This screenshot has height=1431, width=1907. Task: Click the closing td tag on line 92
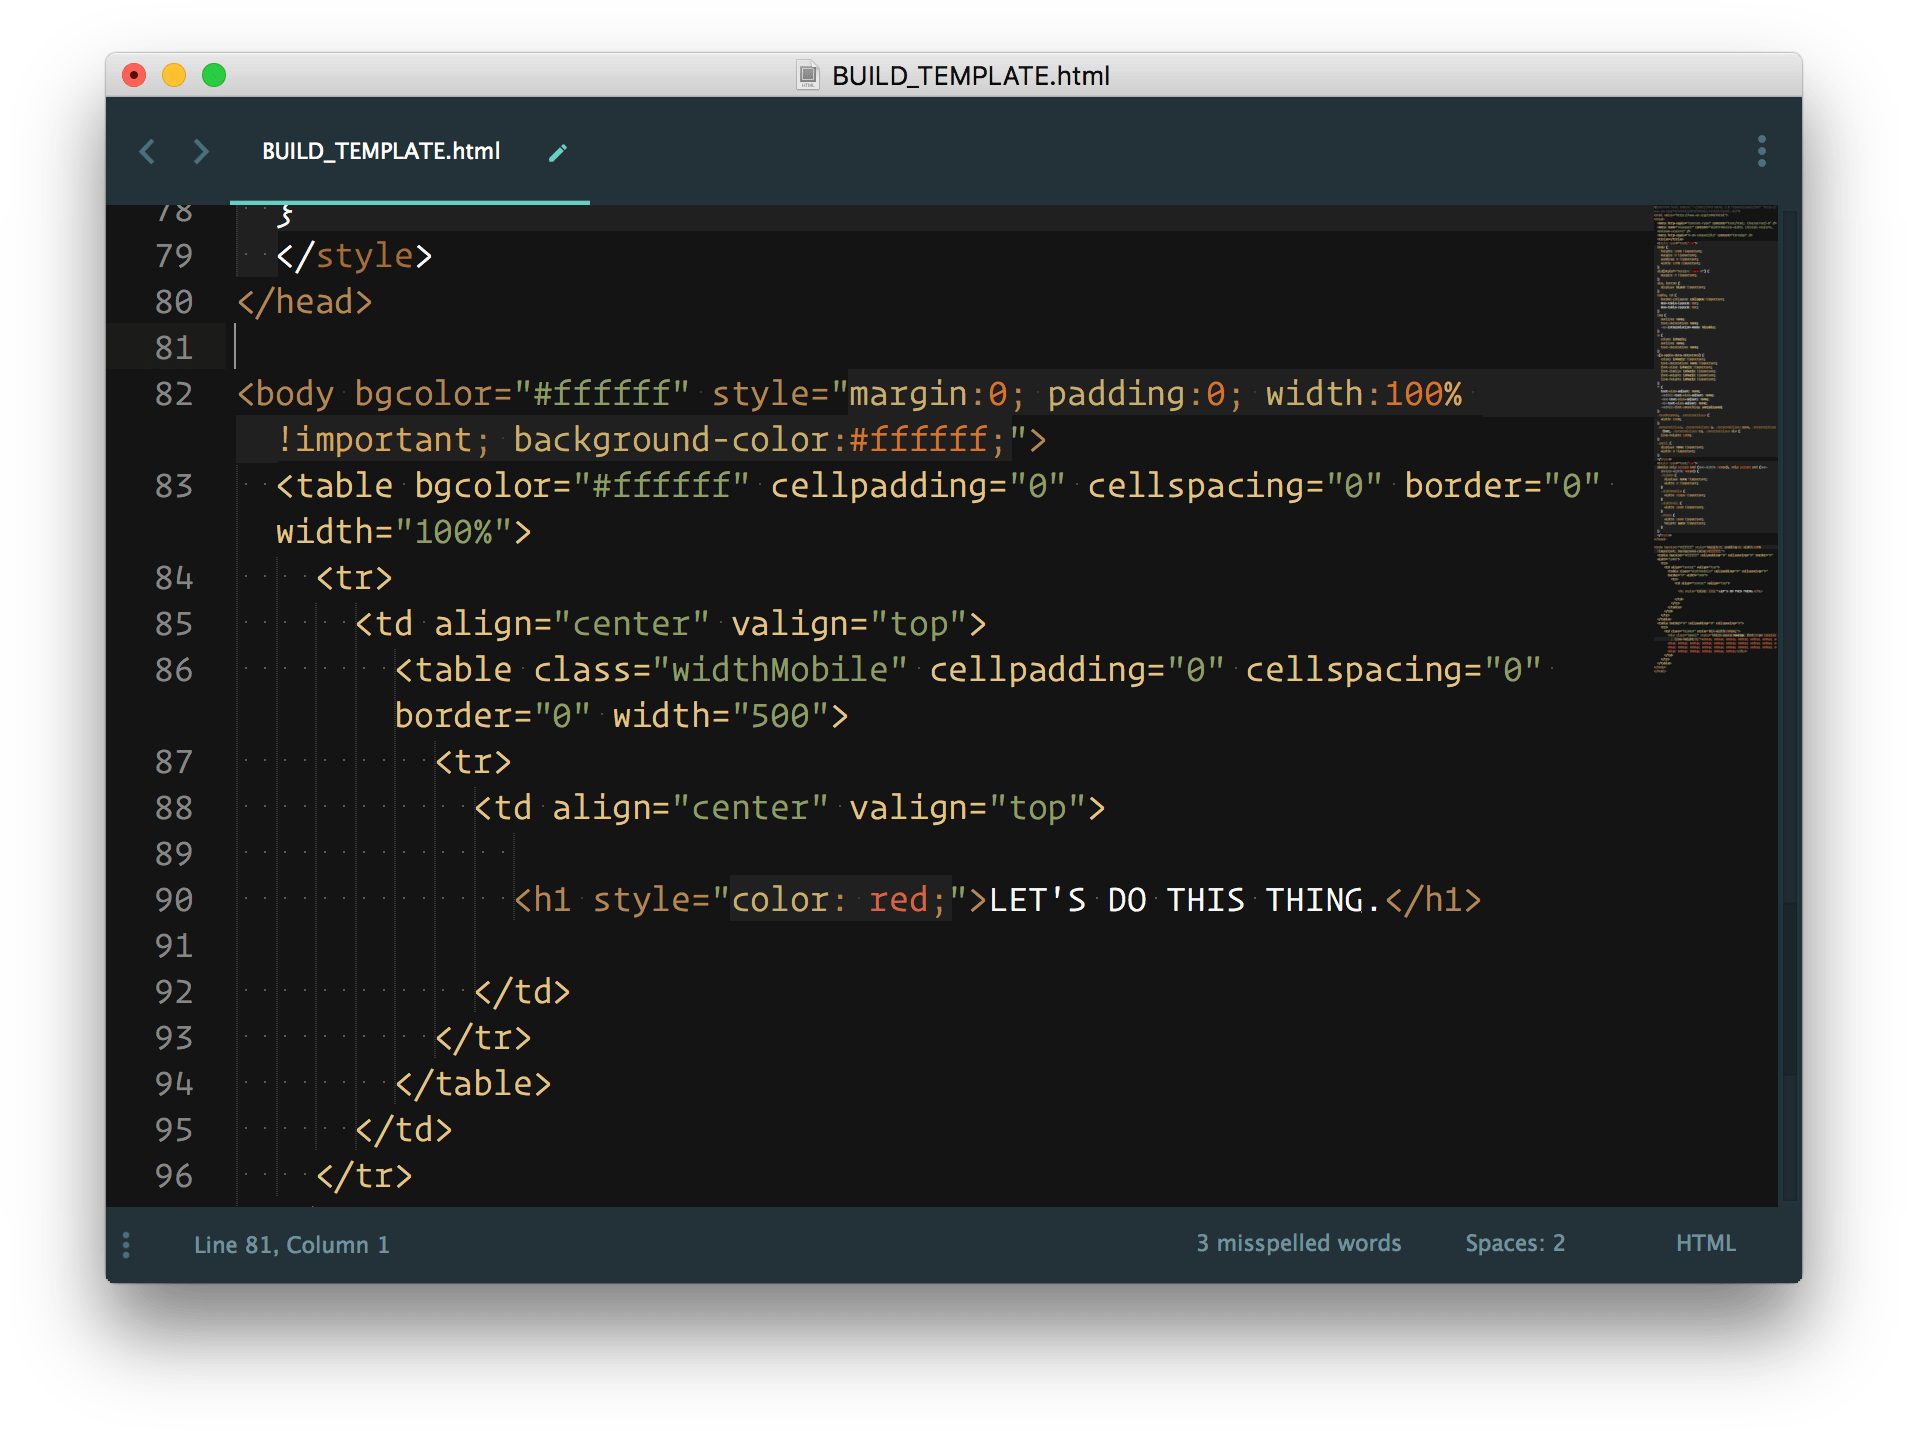point(522,992)
